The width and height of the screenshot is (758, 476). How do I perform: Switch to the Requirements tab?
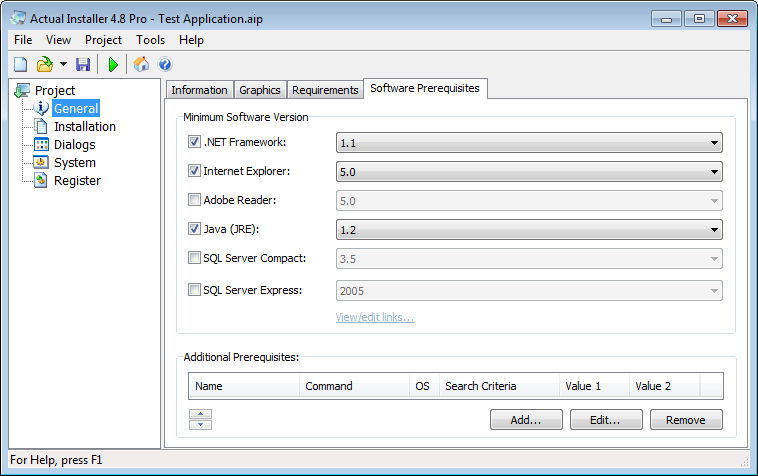[325, 90]
